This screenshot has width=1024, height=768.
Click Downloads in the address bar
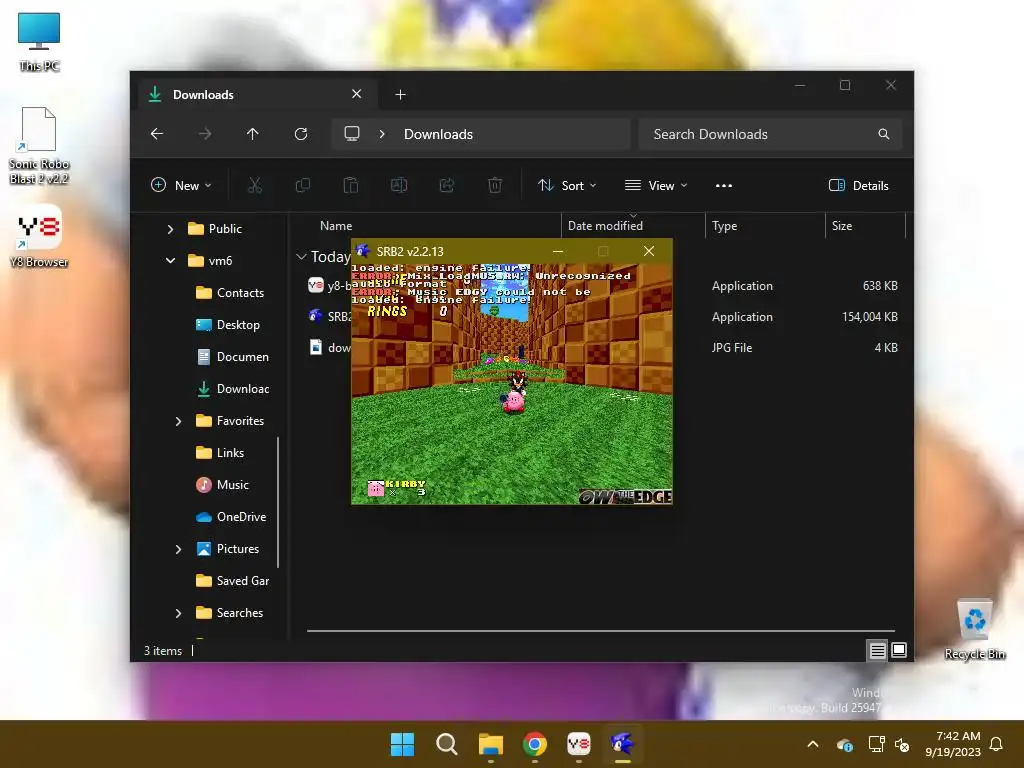(438, 134)
